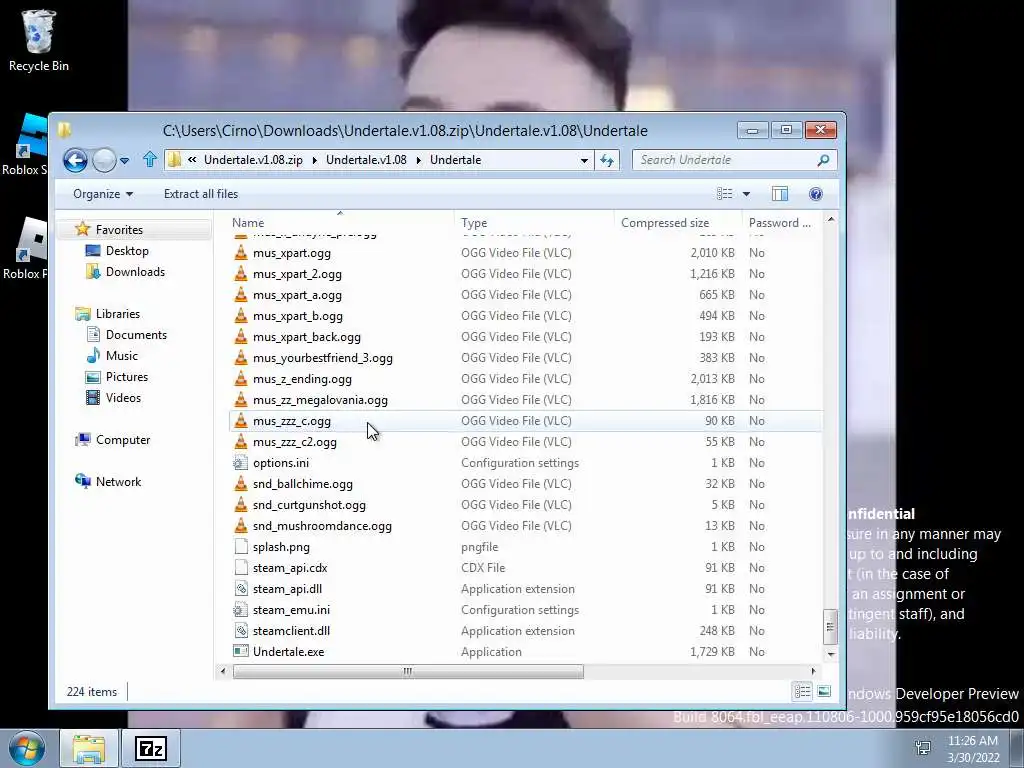Open the Organize menu

click(103, 194)
